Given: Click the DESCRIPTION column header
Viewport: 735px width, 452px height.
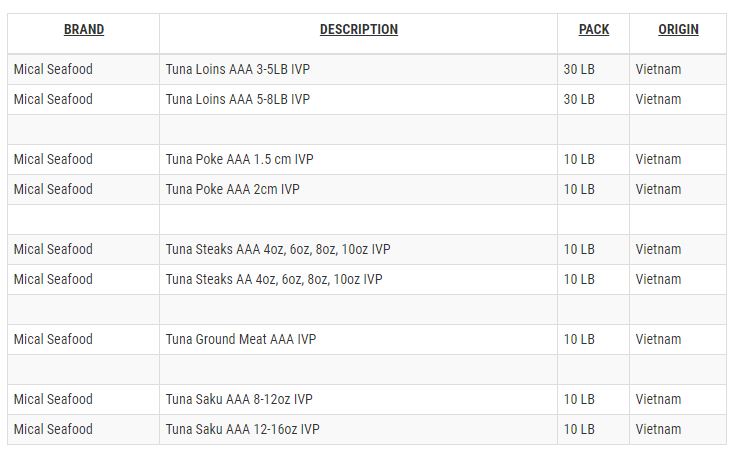Looking at the screenshot, I should pyautogui.click(x=359, y=30).
